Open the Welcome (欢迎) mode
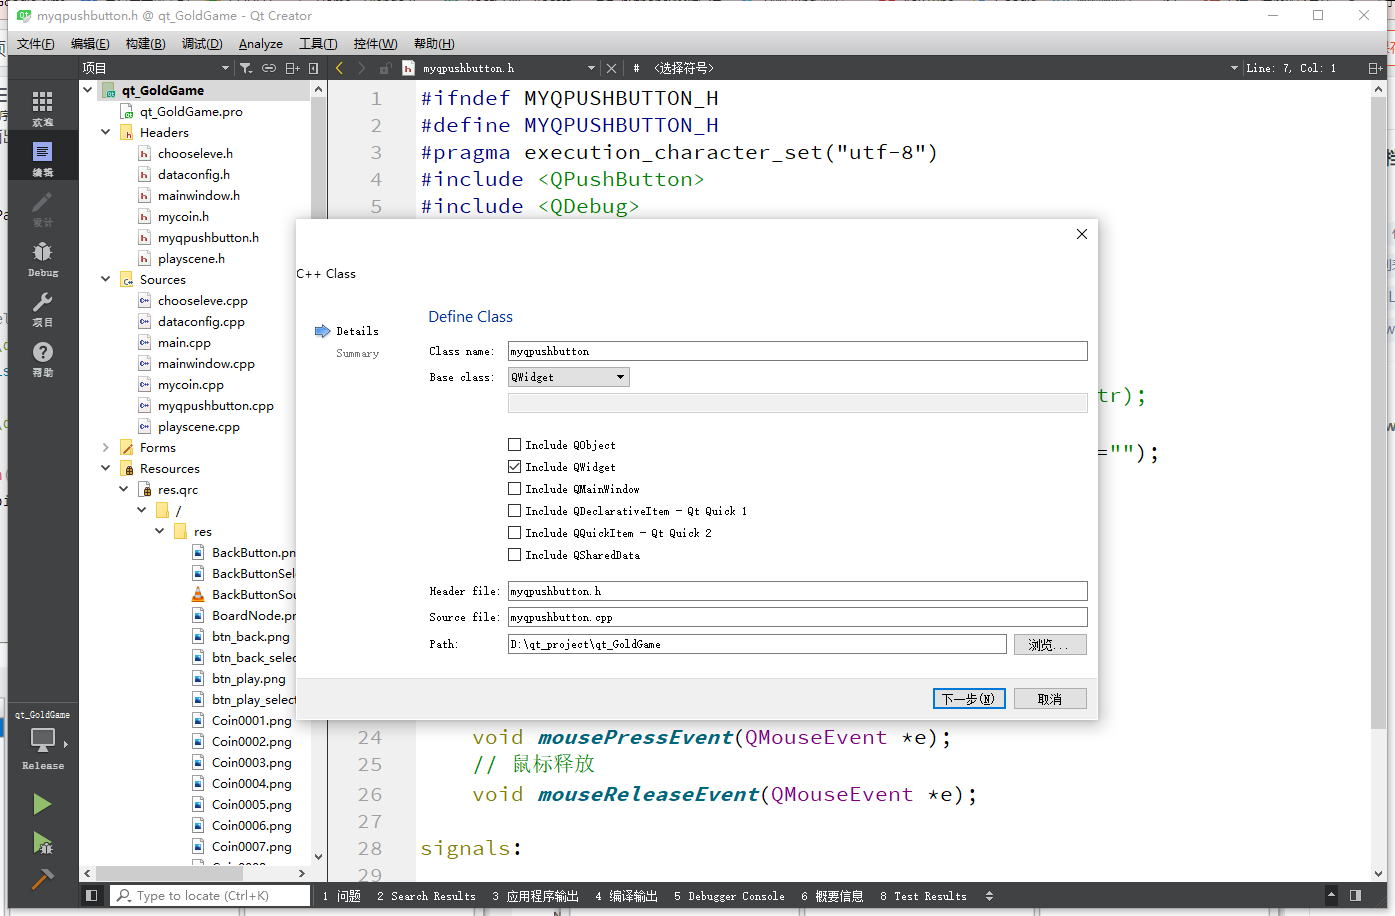The image size is (1395, 916). pyautogui.click(x=42, y=107)
